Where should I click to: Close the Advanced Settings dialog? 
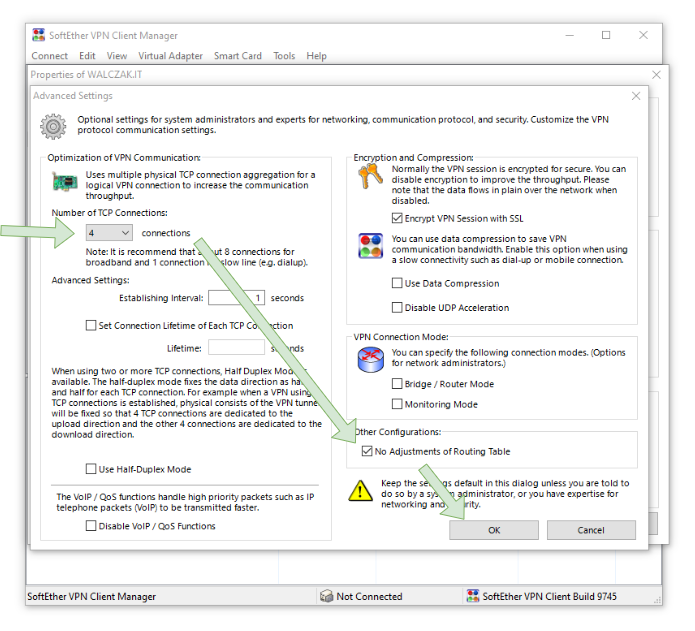[636, 96]
